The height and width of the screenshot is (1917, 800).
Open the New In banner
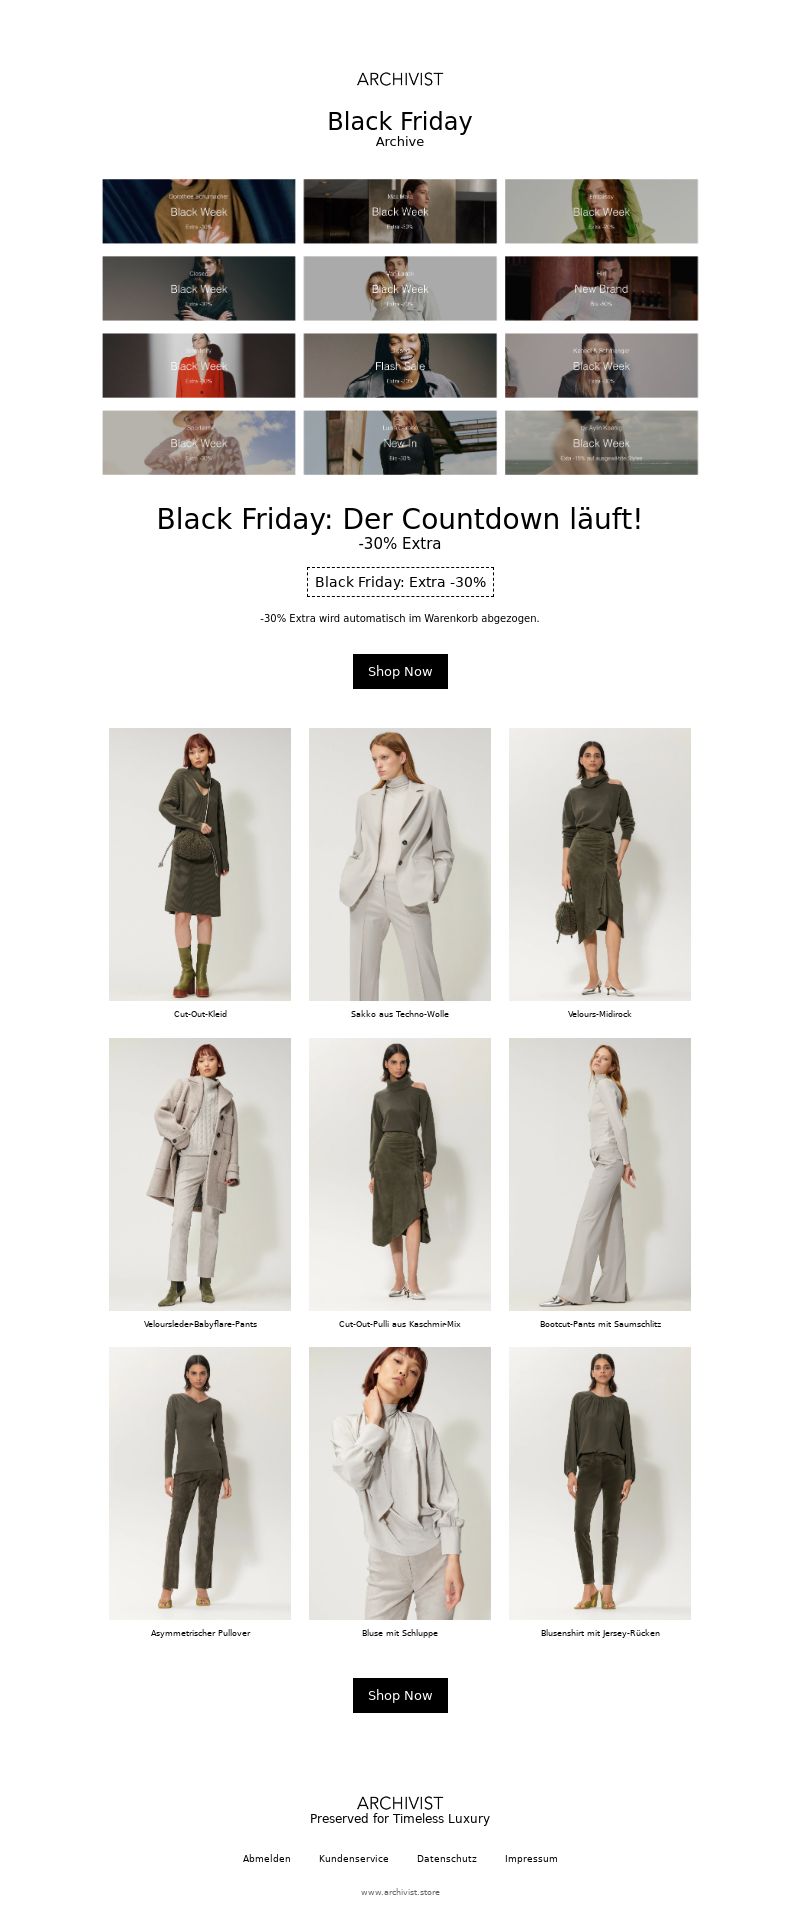(x=400, y=442)
